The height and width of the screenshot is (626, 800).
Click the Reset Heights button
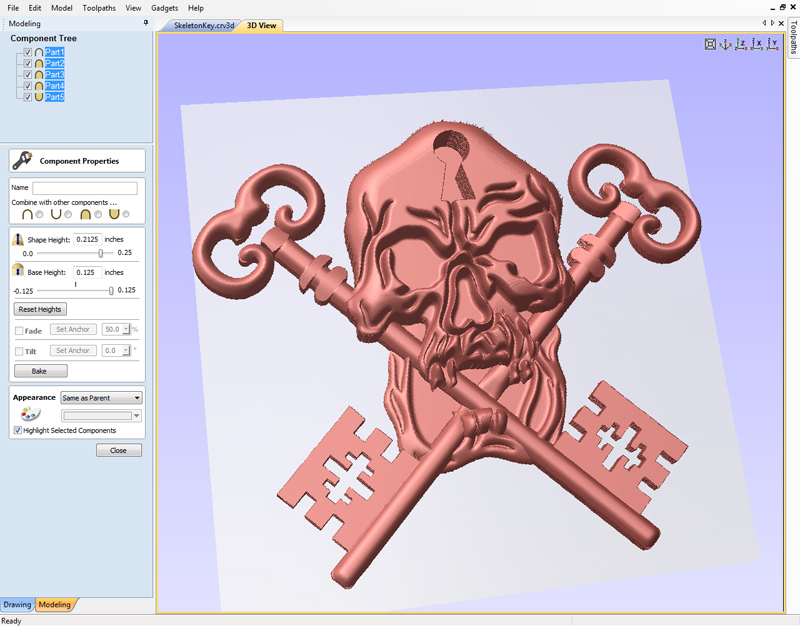click(40, 309)
